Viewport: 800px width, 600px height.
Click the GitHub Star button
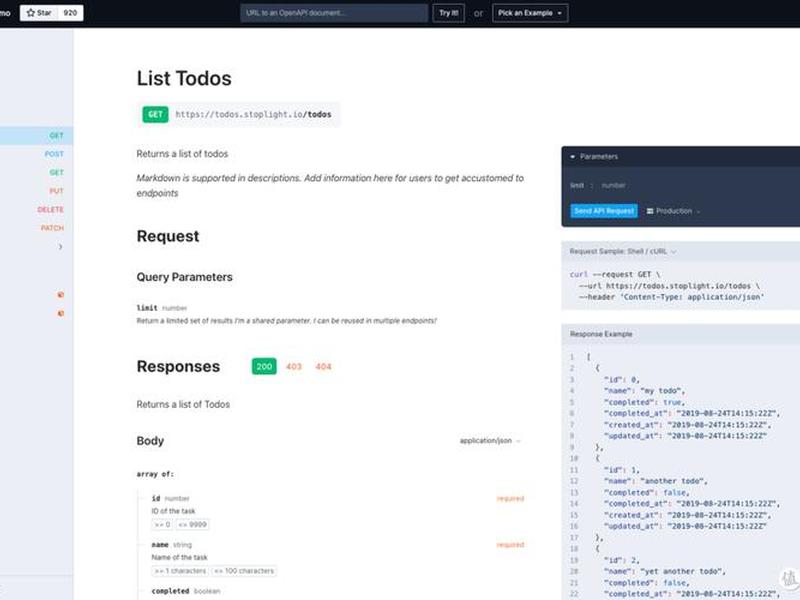pos(39,13)
